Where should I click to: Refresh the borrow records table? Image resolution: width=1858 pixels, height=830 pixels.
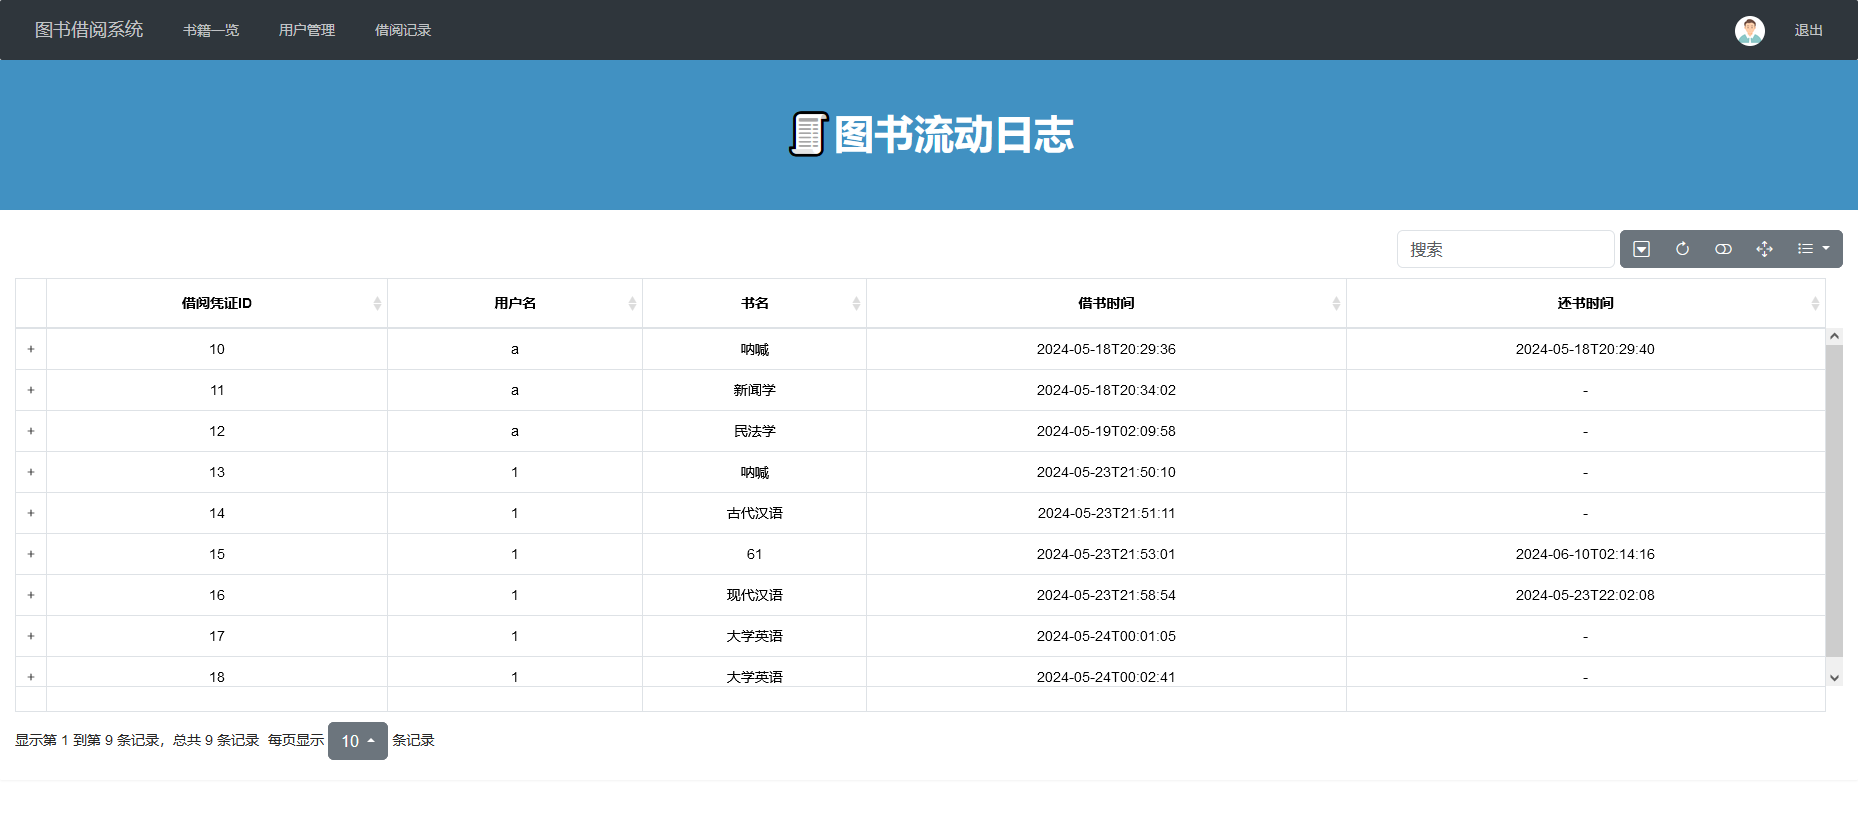[x=1682, y=249]
